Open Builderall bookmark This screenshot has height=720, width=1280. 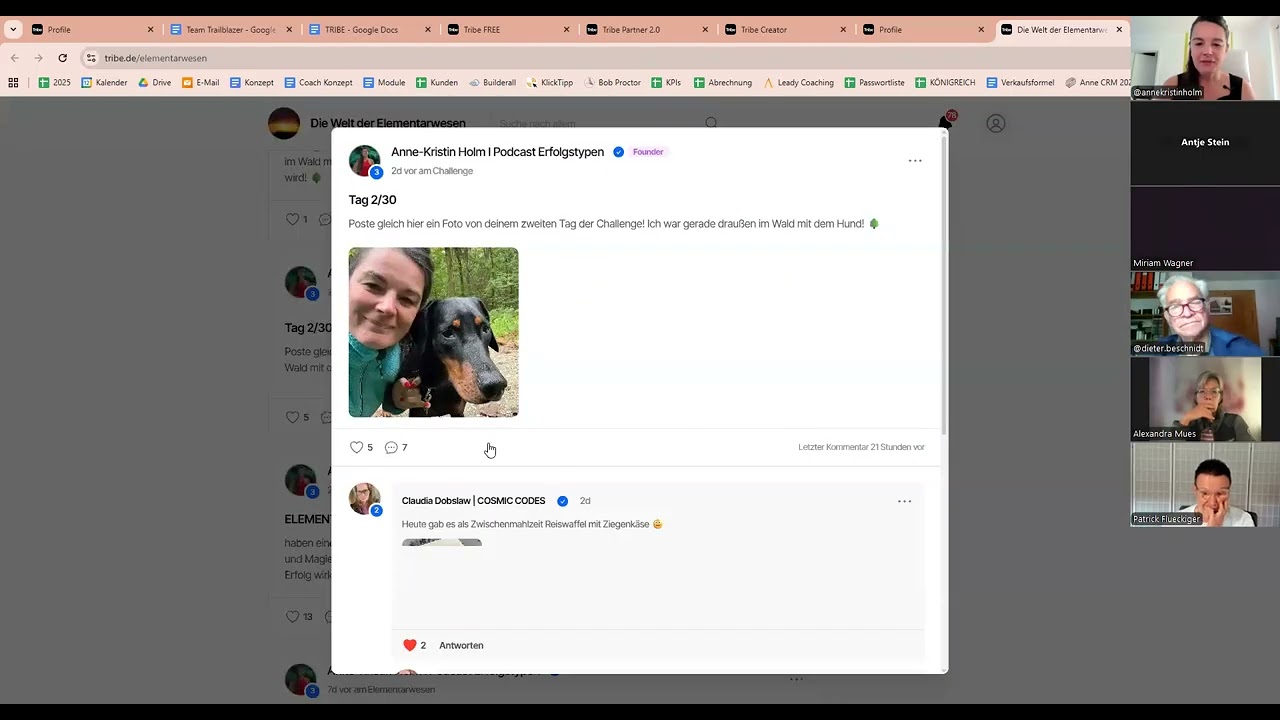[492, 82]
